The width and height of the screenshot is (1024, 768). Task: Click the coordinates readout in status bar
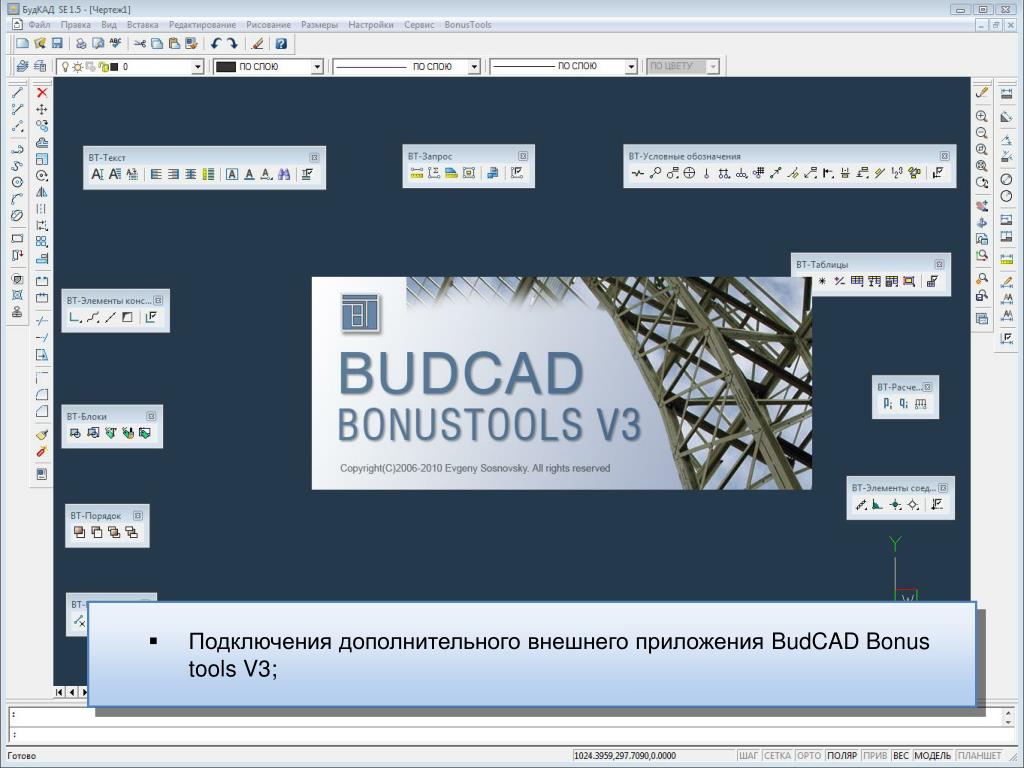[625, 756]
